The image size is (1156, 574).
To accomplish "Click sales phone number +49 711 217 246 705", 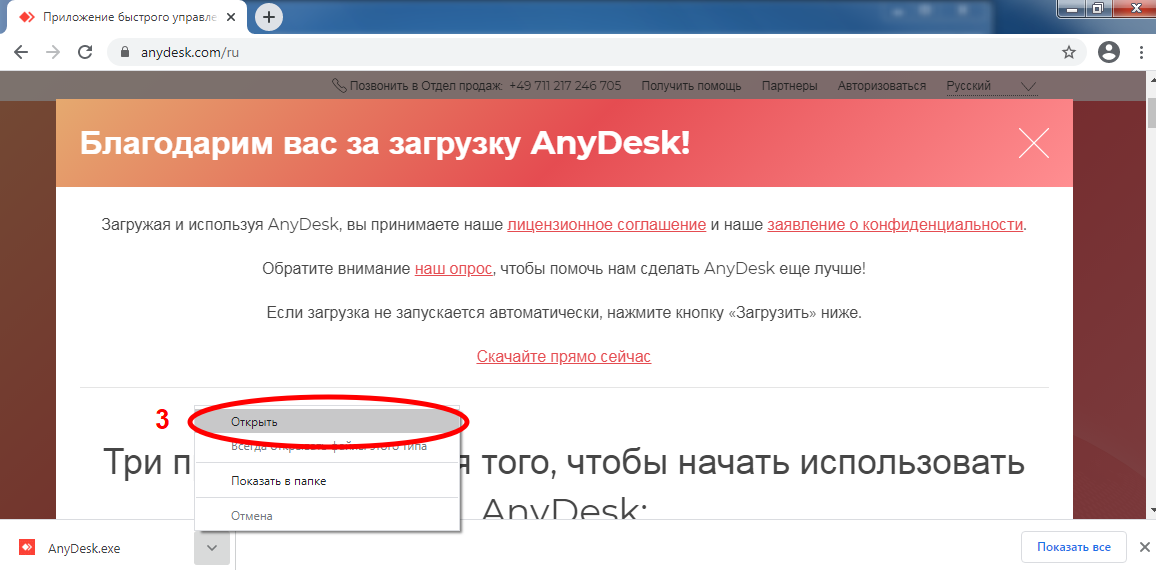I will 565,85.
